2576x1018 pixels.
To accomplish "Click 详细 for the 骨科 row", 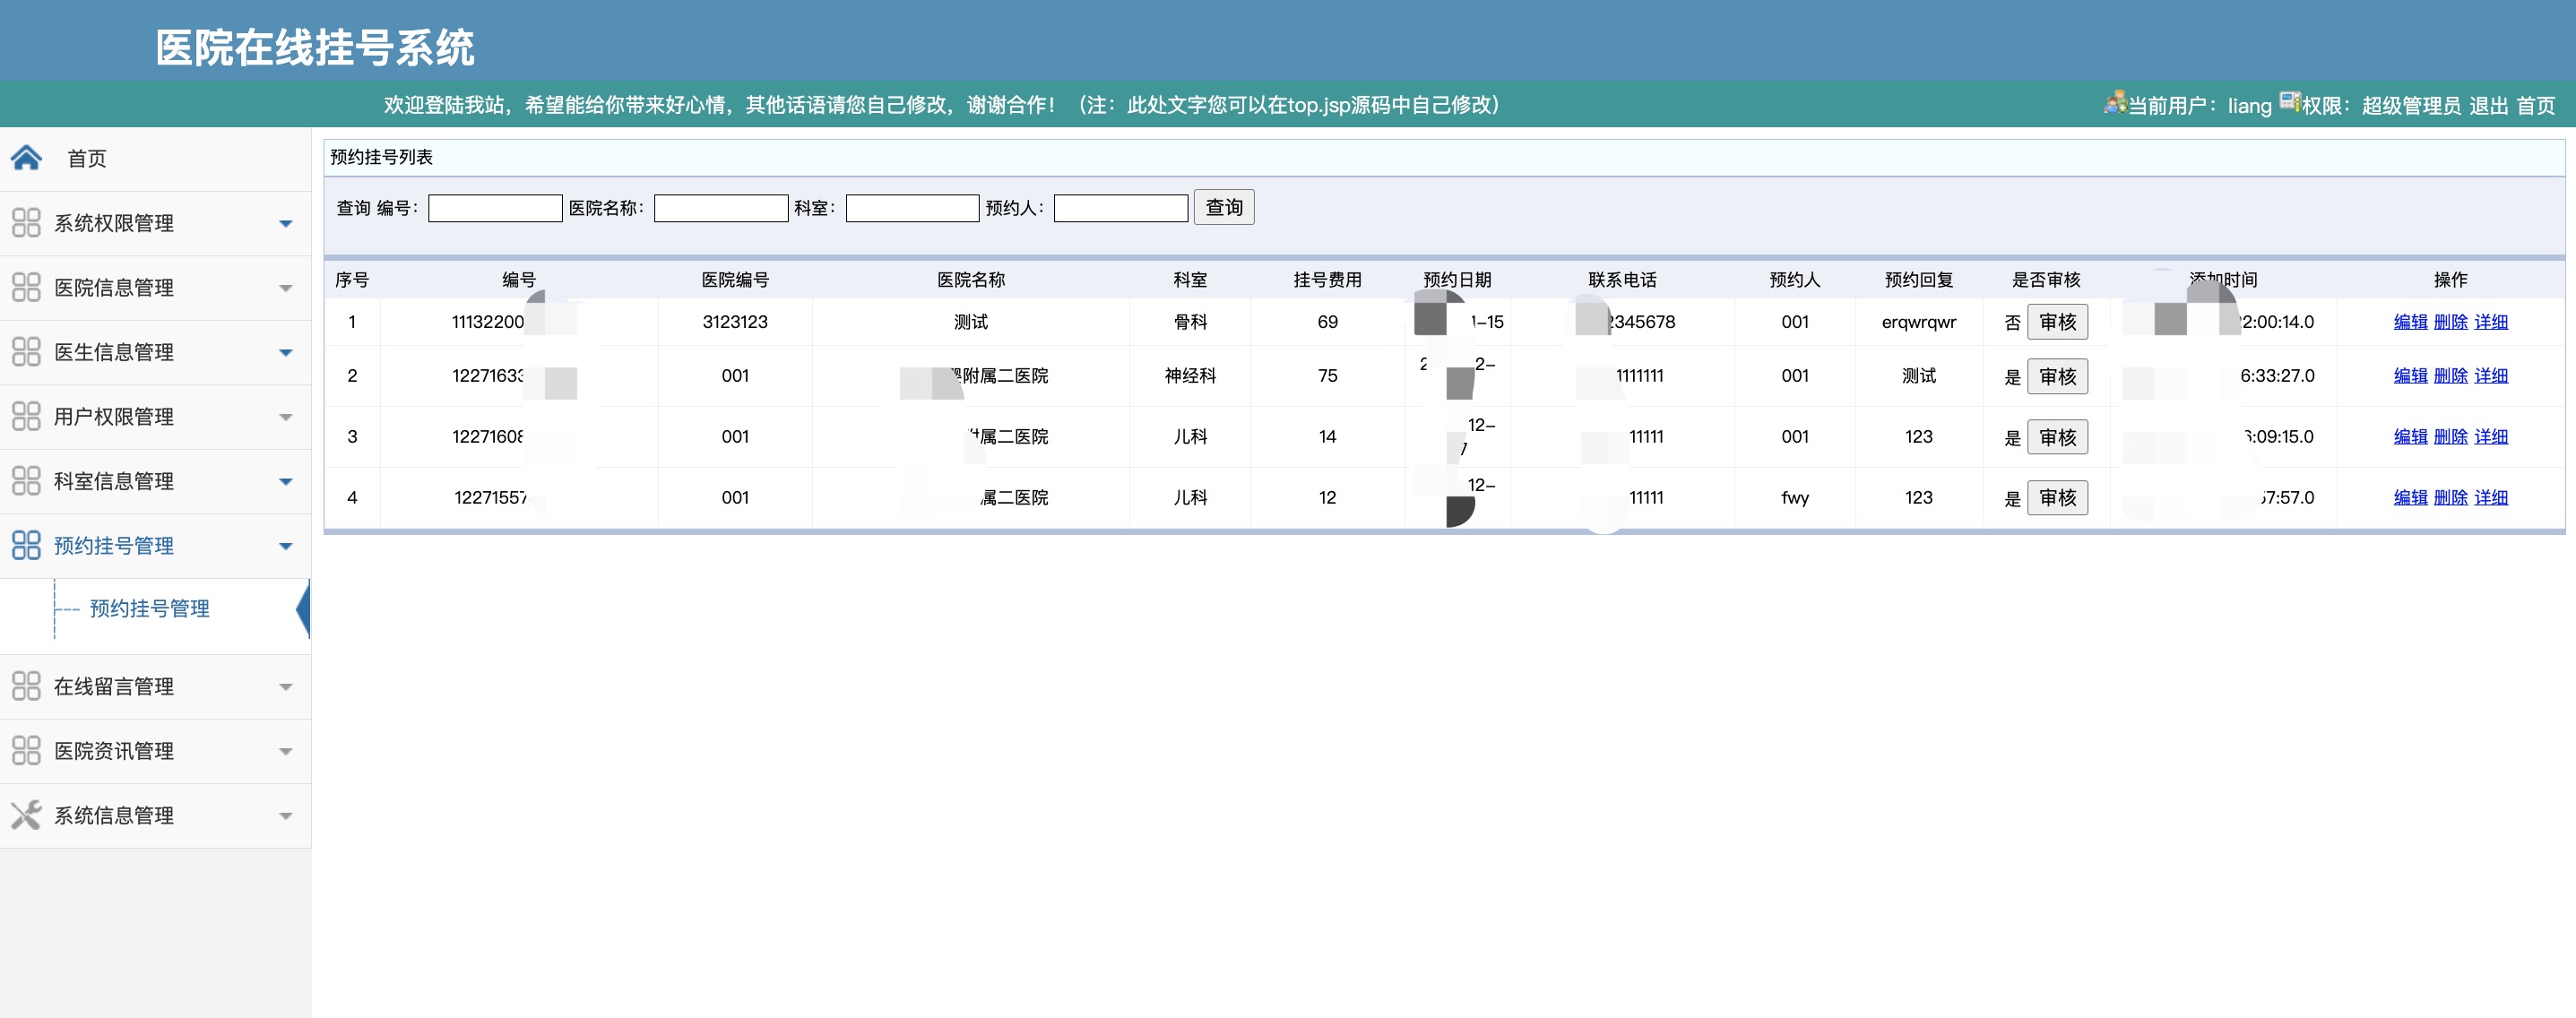I will pos(2491,322).
